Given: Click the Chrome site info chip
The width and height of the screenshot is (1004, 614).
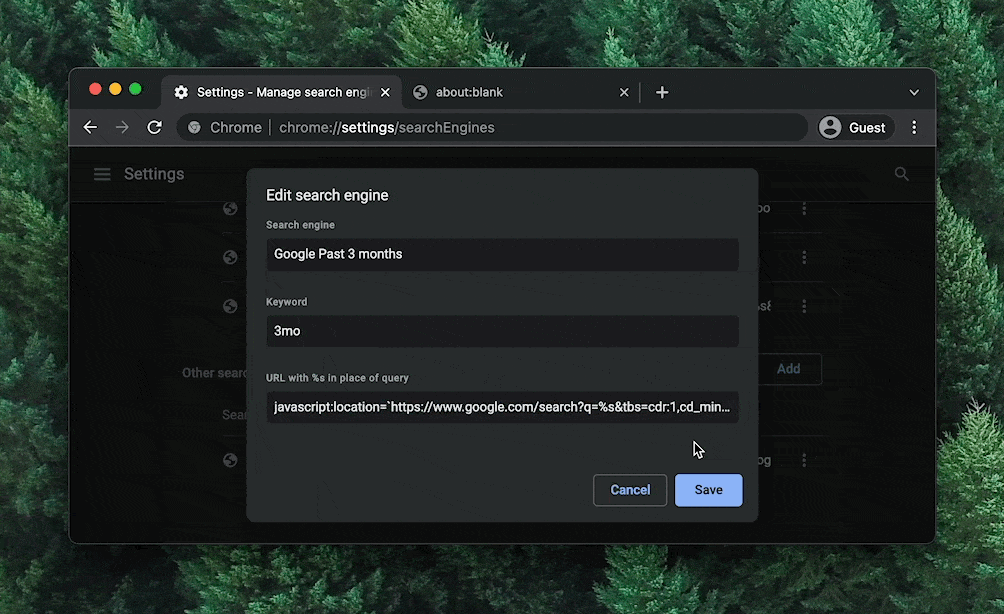Looking at the screenshot, I should pyautogui.click(x=225, y=127).
